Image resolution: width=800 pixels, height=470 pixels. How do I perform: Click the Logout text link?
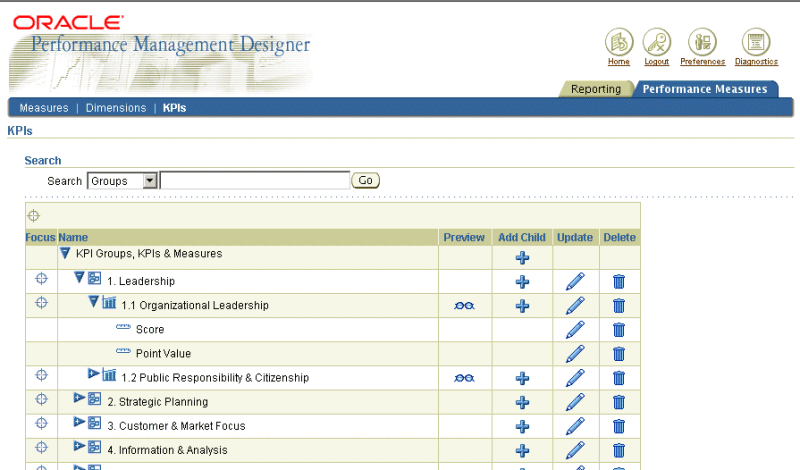(657, 62)
